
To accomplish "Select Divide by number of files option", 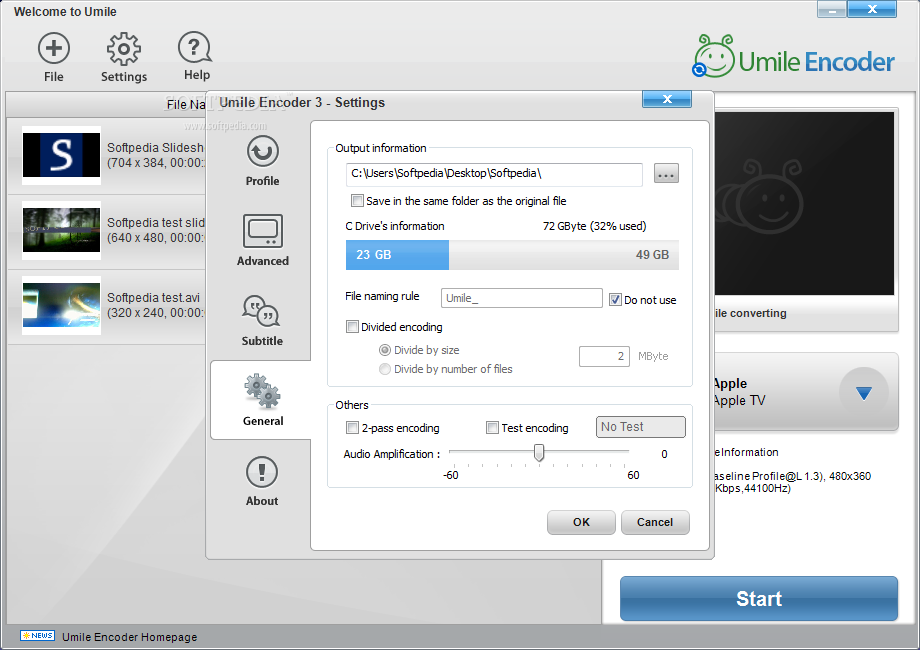I will click(385, 369).
